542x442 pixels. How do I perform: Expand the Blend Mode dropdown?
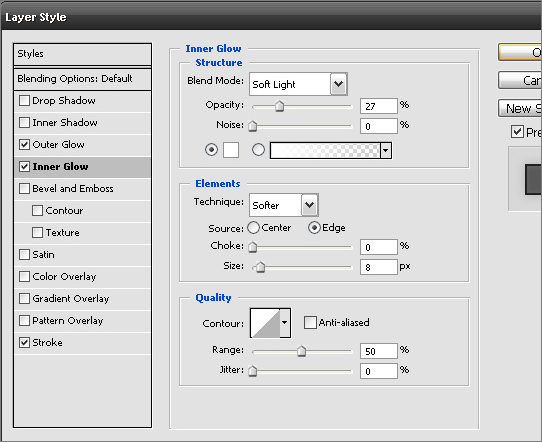click(x=338, y=84)
